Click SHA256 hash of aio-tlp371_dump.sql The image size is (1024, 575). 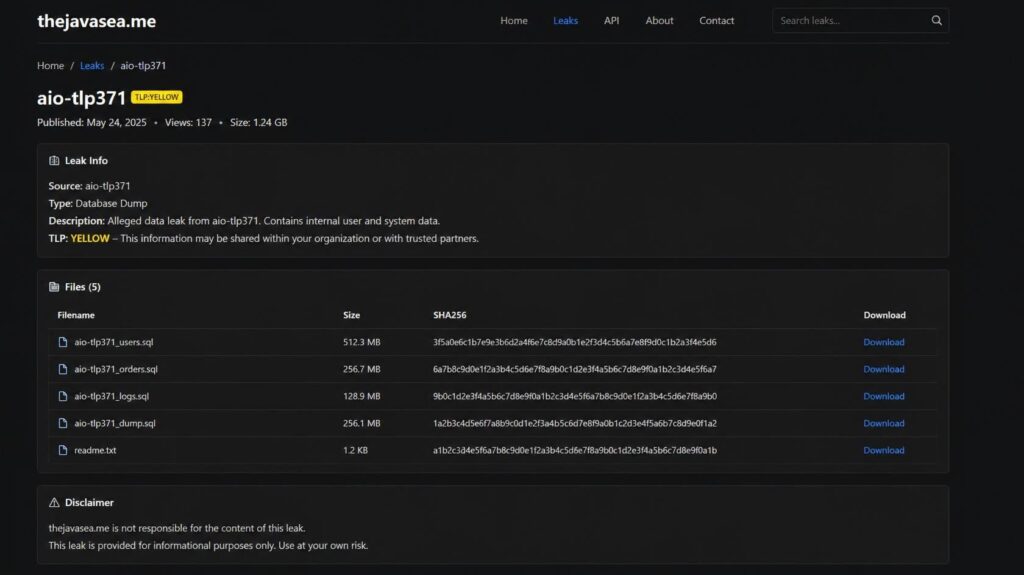click(x=574, y=423)
